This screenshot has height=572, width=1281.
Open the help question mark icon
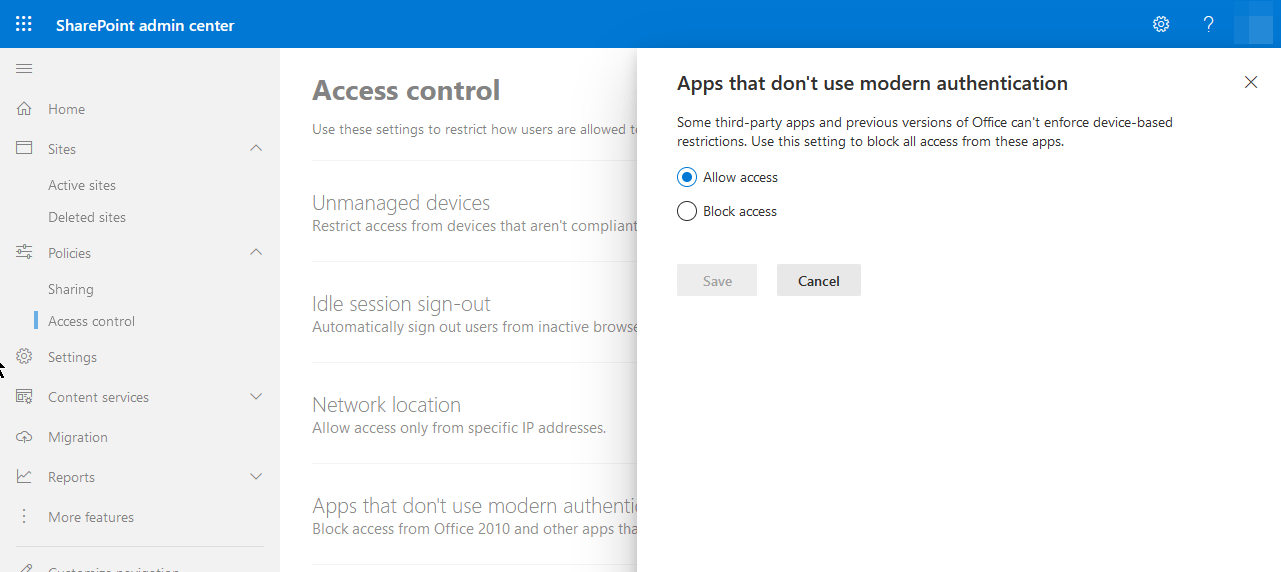tap(1209, 24)
